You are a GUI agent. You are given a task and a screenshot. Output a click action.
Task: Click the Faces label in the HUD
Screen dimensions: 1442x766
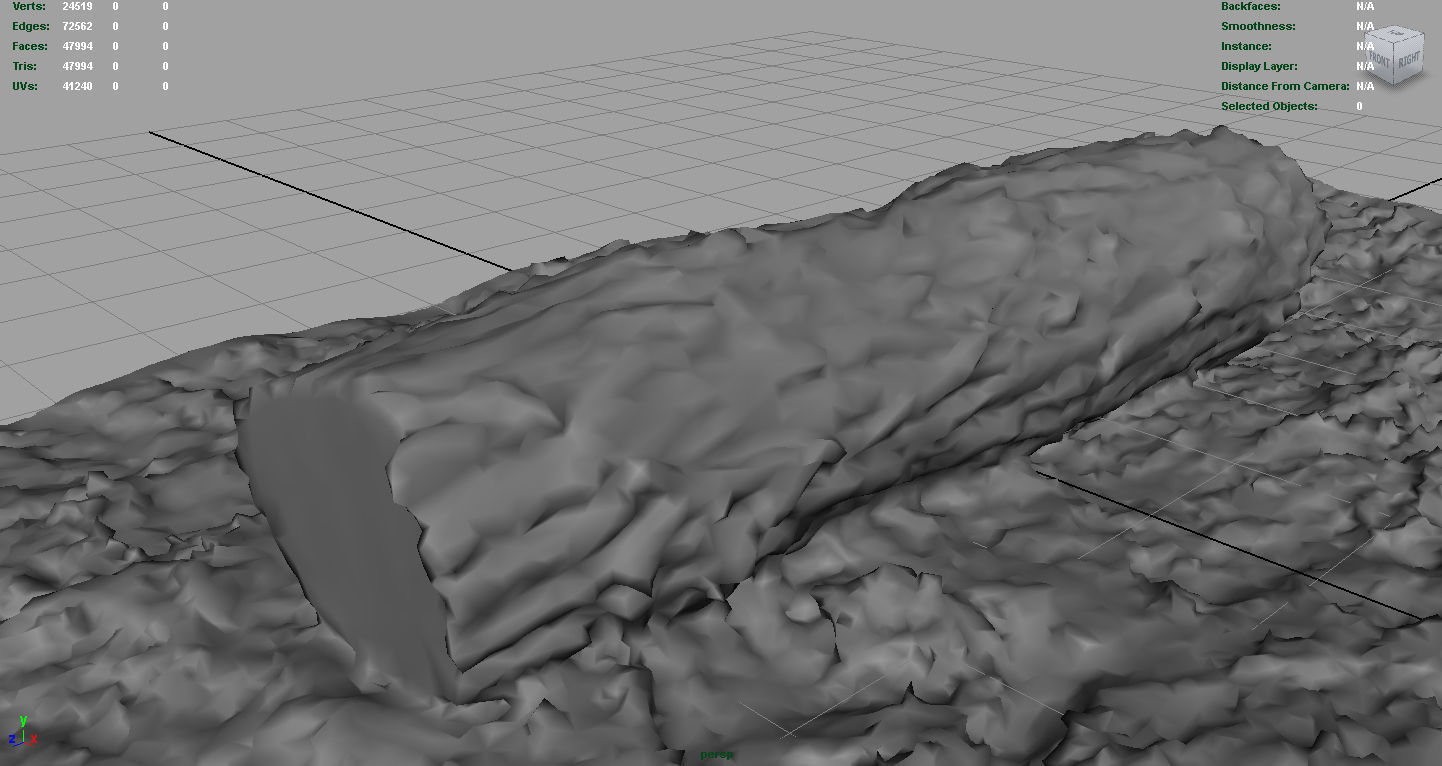point(29,46)
